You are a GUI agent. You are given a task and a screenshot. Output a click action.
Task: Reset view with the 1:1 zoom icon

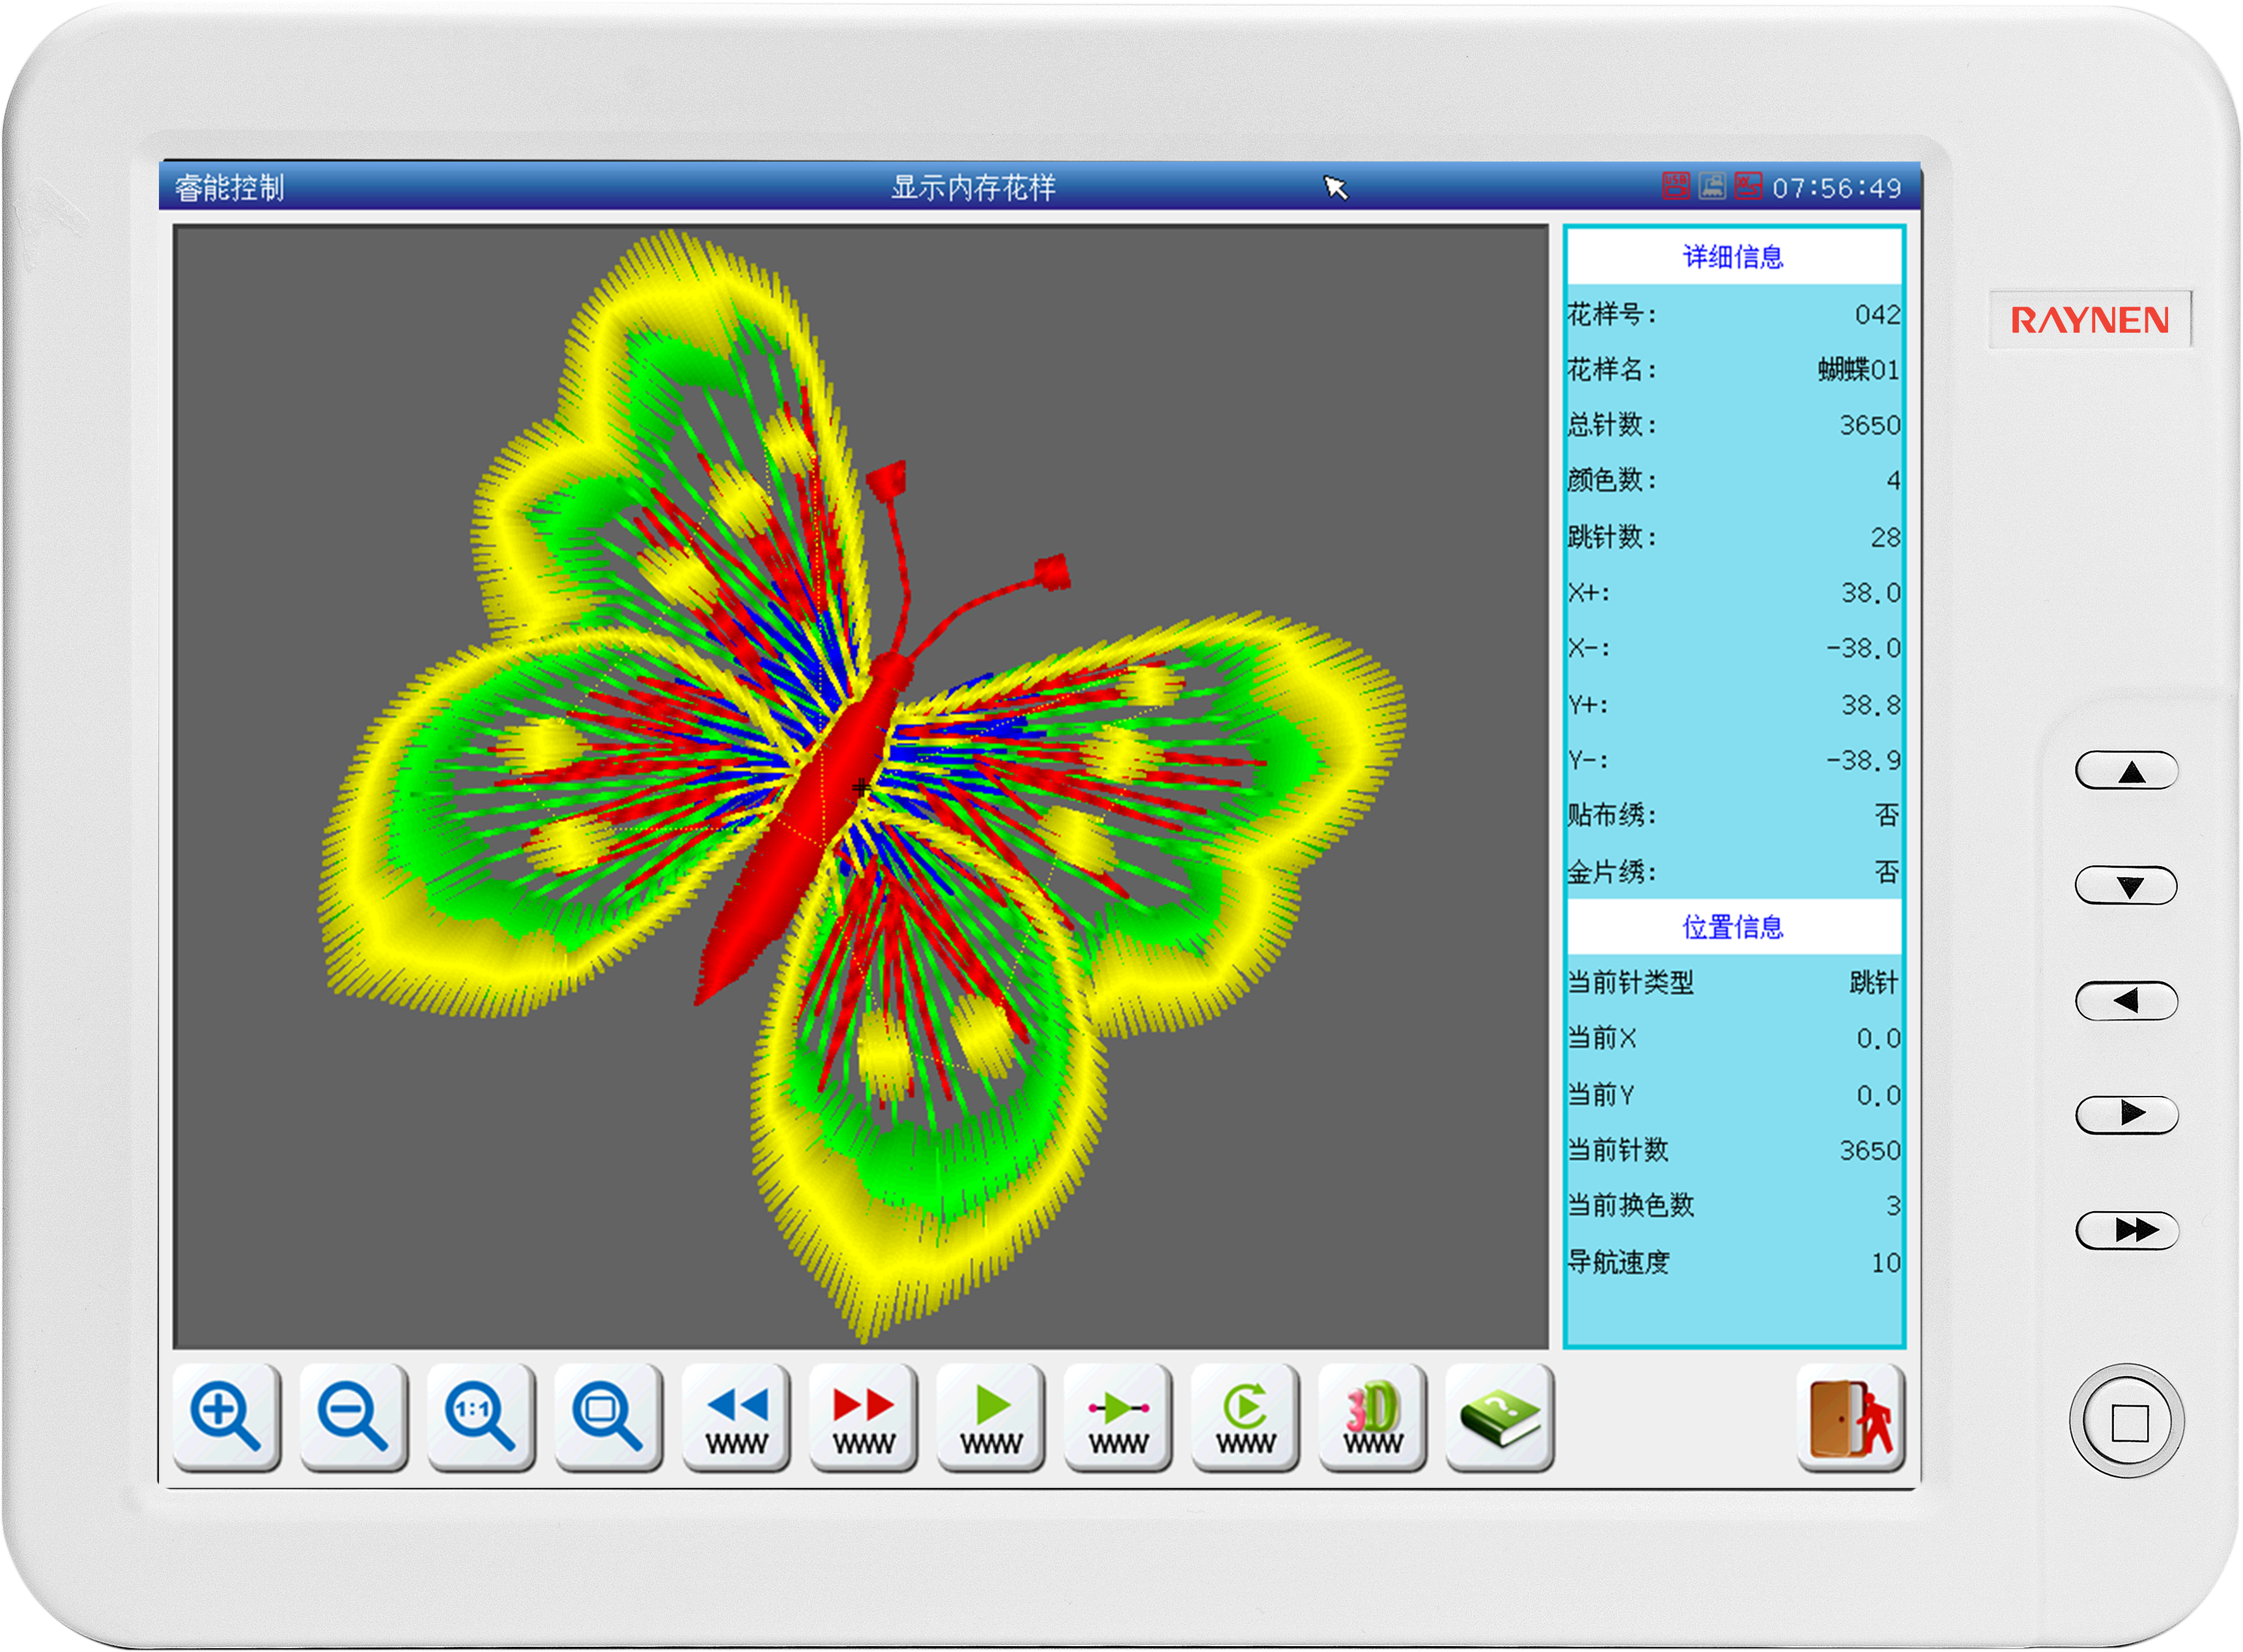tap(481, 1418)
